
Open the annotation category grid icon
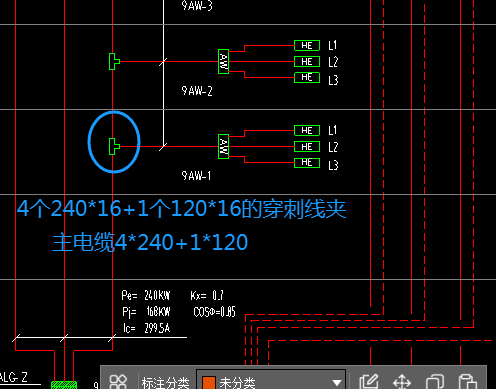[118, 382]
